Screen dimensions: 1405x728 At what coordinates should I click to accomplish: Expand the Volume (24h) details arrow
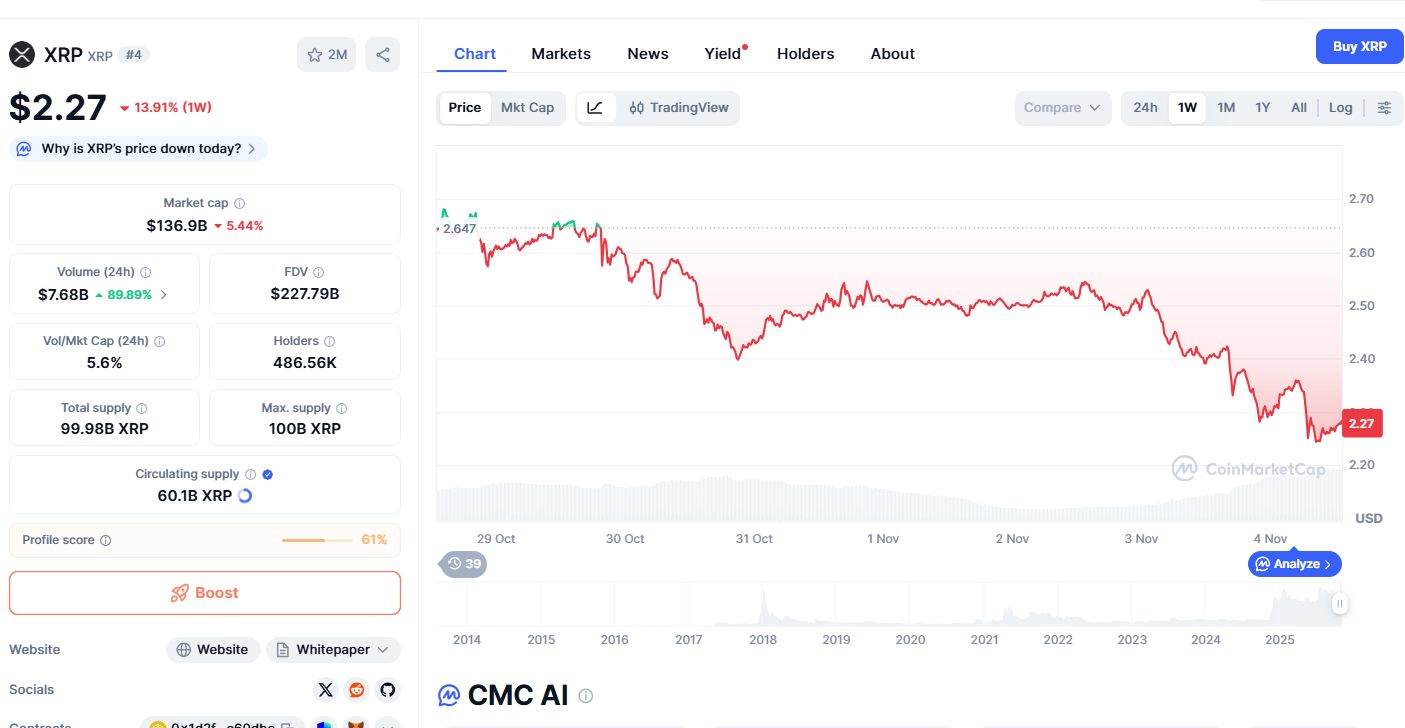(x=164, y=294)
